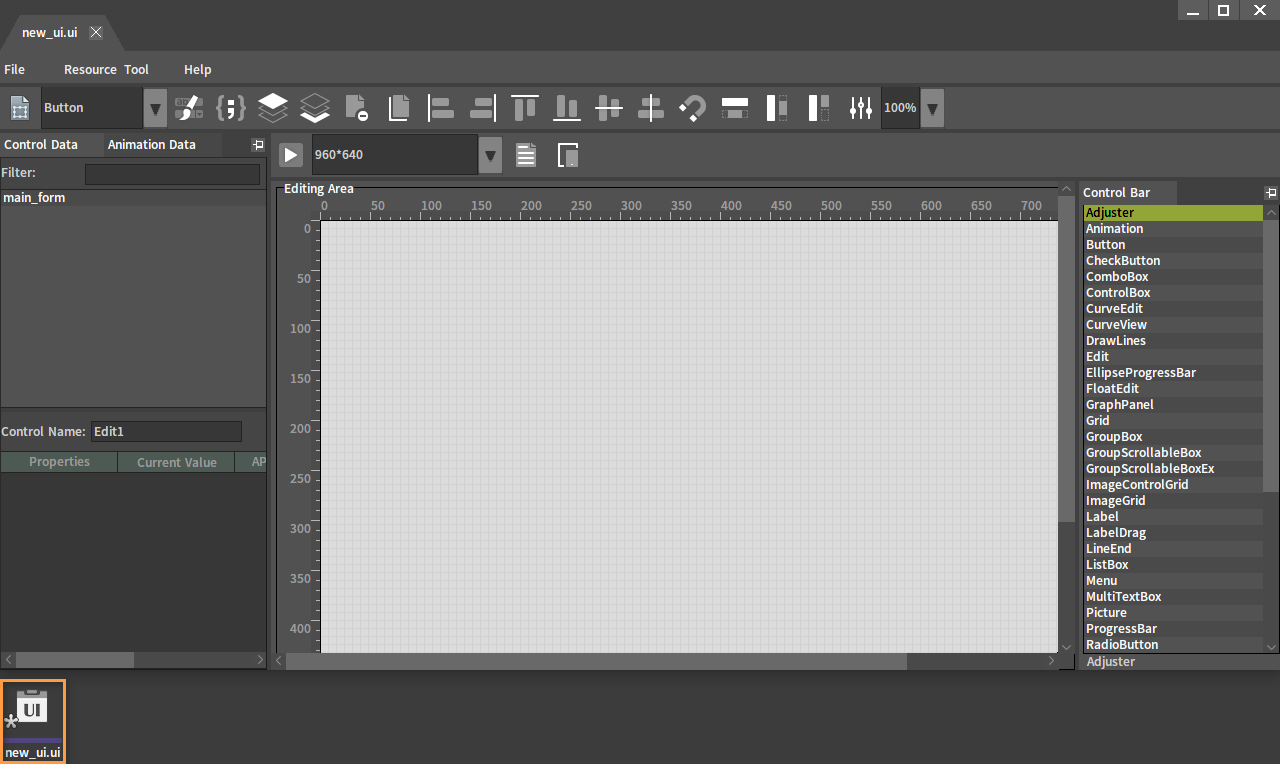
Task: Click the 100% zoom value field
Action: click(900, 108)
